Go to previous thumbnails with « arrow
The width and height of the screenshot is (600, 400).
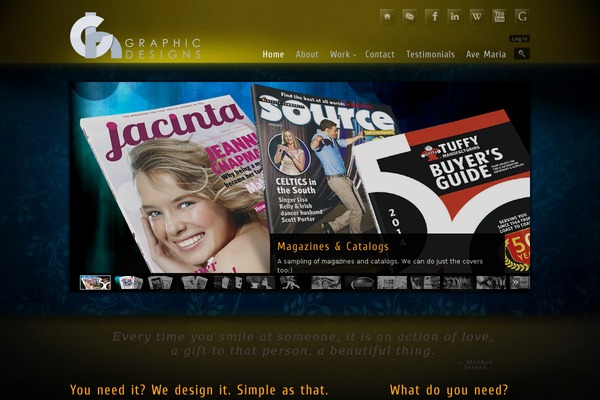tap(491, 282)
